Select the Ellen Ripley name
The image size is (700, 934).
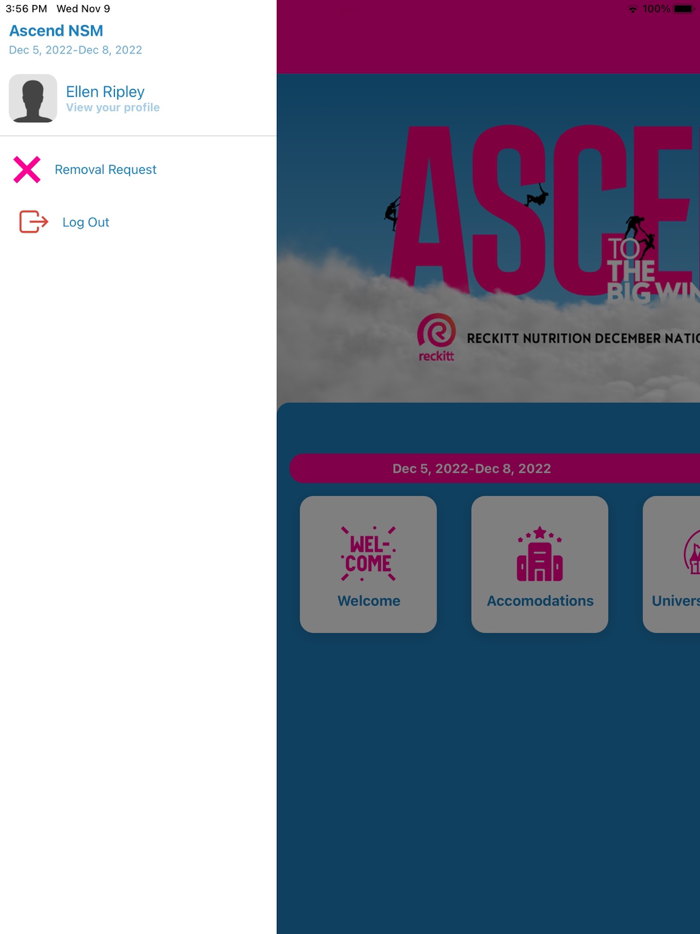click(105, 91)
